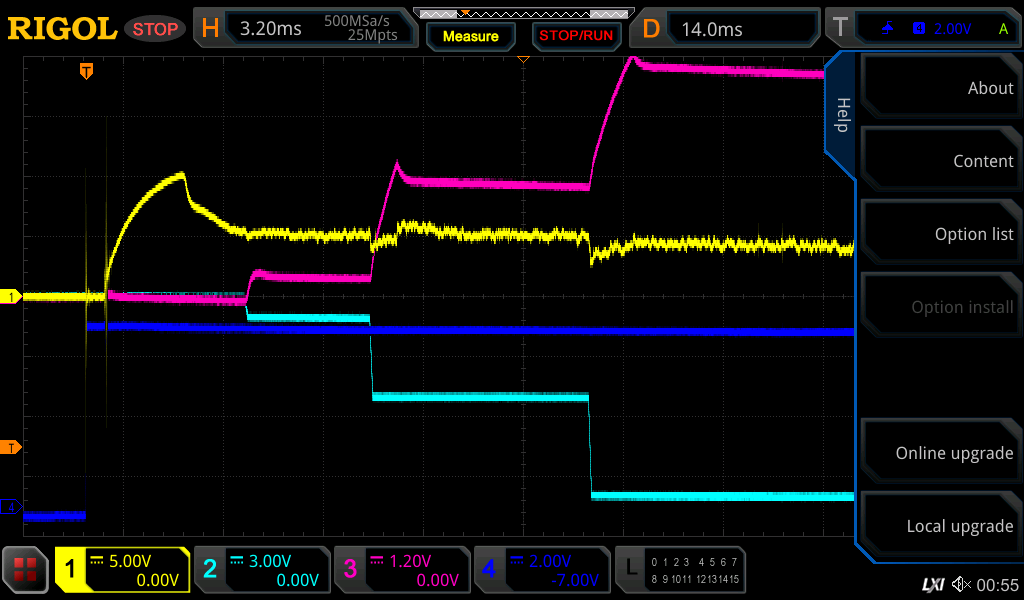Image resolution: width=1024 pixels, height=600 pixels.
Task: Tap the muted speaker sound icon
Action: (961, 584)
